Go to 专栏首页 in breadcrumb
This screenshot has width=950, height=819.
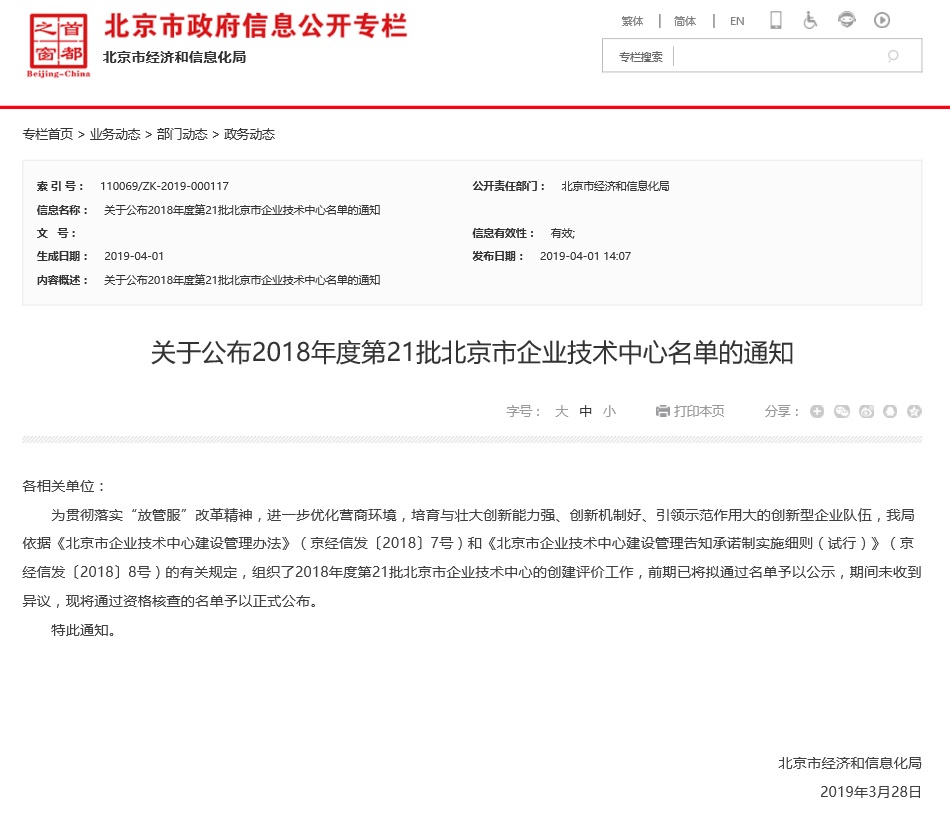pyautogui.click(x=47, y=134)
